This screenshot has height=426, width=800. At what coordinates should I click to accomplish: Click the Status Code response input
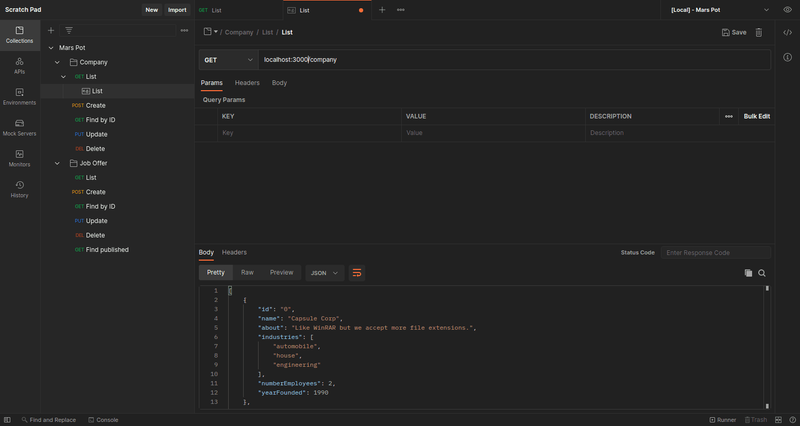[x=715, y=253]
